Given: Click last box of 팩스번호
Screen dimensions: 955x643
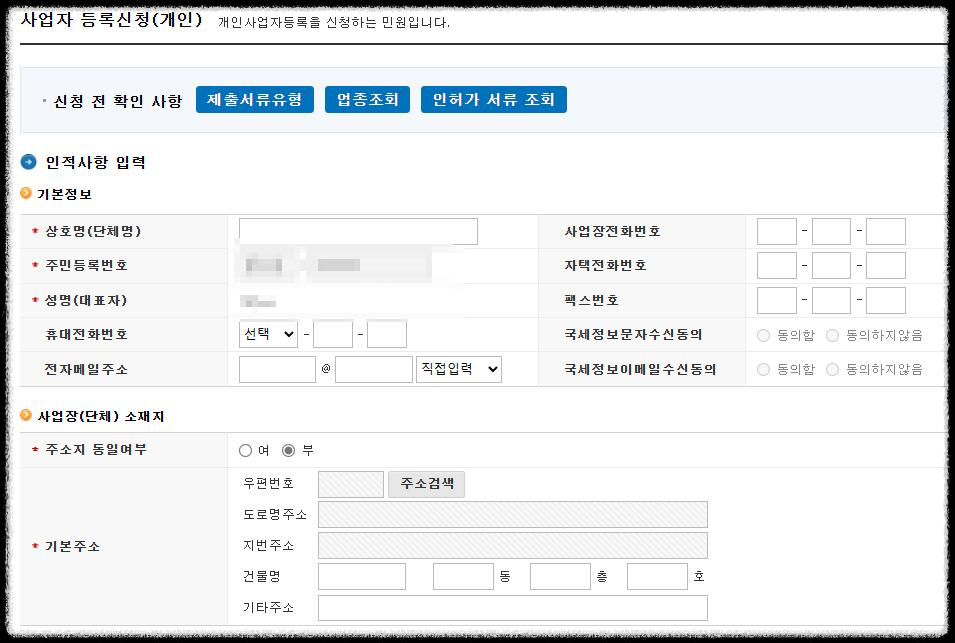Looking at the screenshot, I should point(886,301).
